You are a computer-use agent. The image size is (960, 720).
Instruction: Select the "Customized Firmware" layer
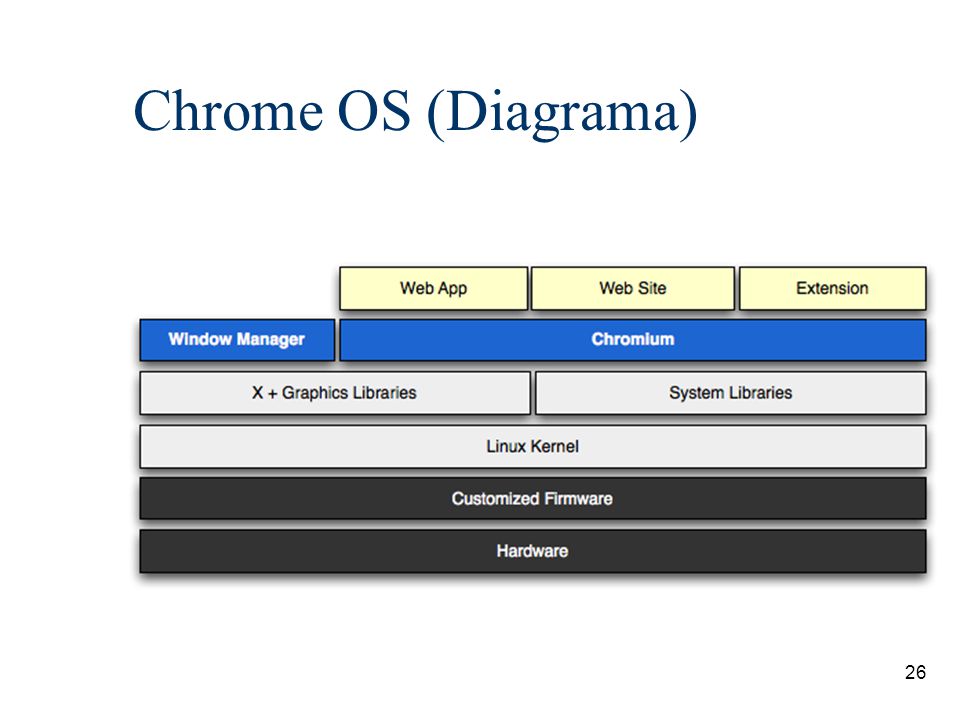point(533,499)
